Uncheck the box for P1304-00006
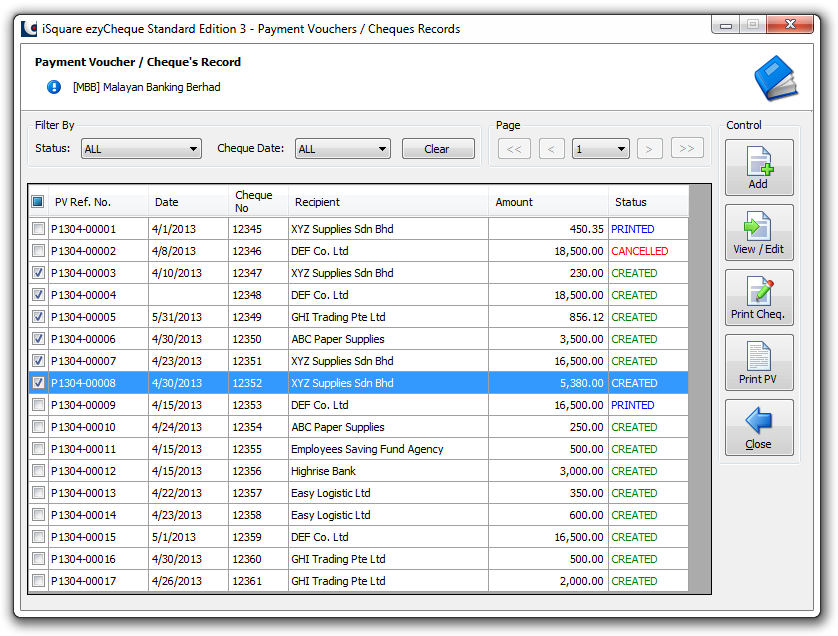The image size is (838, 636). (38, 339)
